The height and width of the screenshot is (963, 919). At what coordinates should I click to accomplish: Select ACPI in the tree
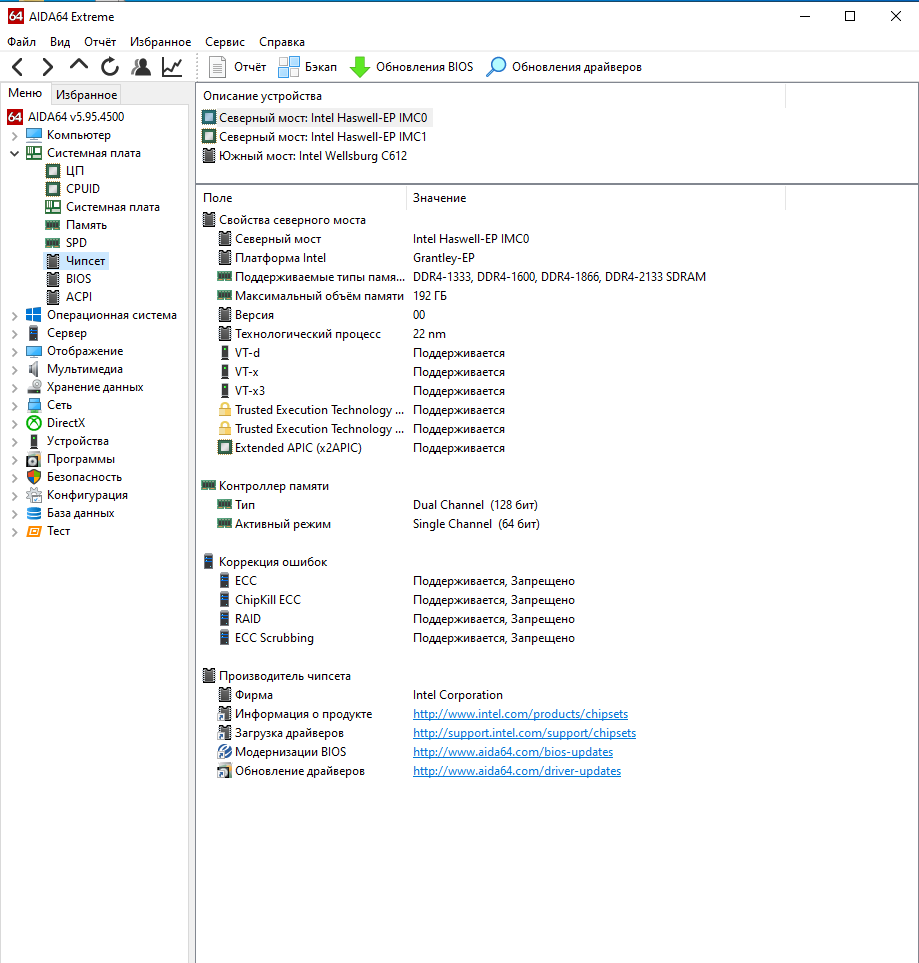click(x=69, y=297)
